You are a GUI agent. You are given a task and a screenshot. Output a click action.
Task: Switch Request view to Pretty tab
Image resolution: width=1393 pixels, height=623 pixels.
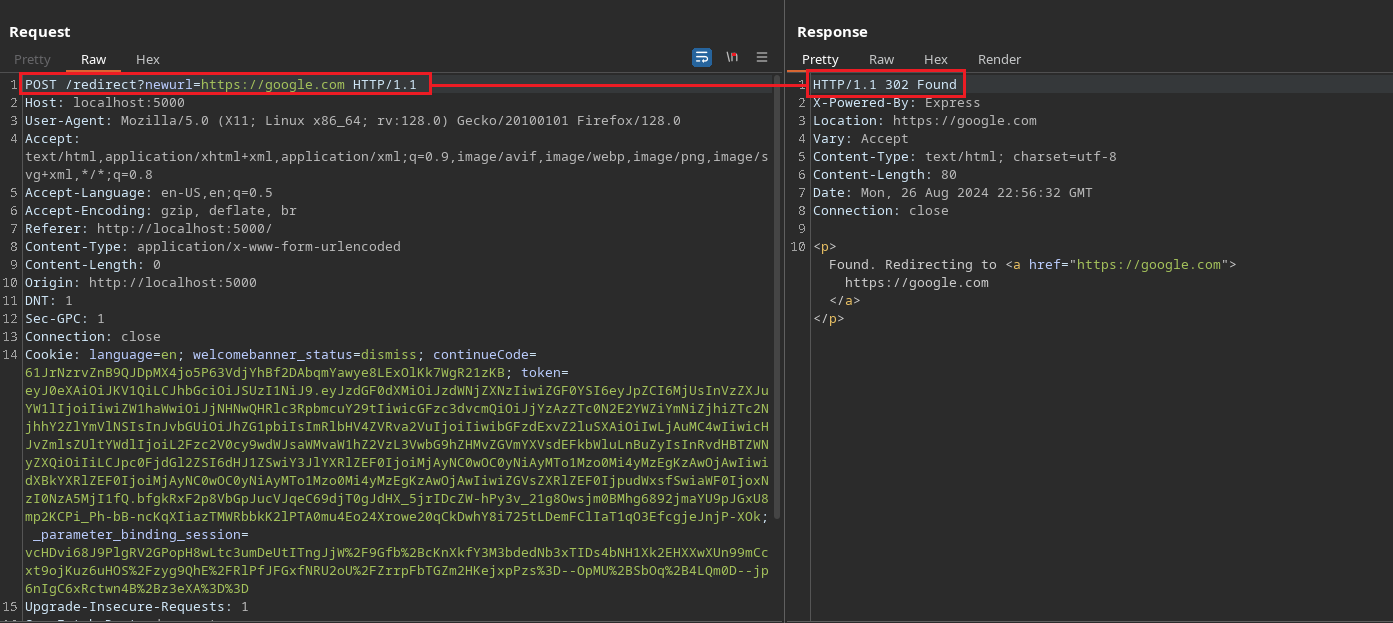tap(32, 60)
